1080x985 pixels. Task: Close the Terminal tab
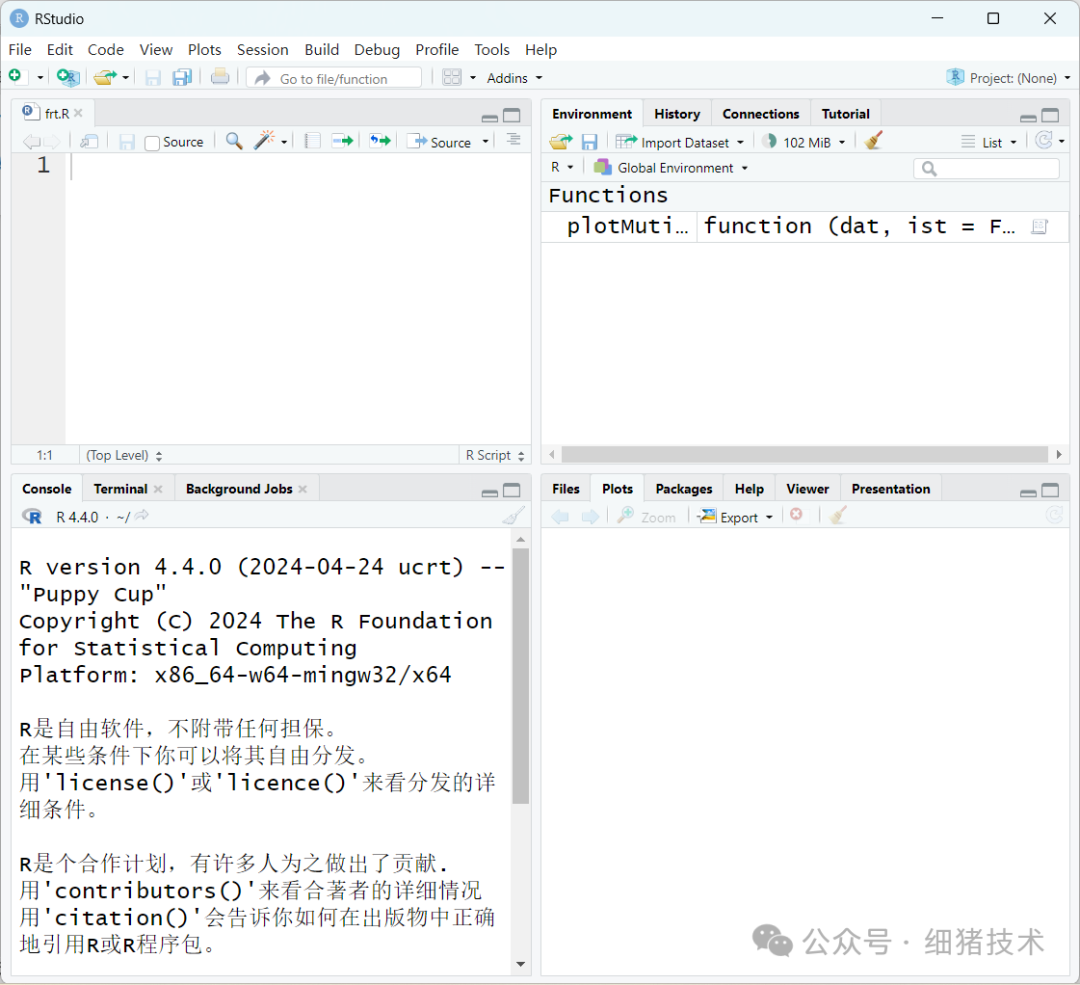[158, 489]
